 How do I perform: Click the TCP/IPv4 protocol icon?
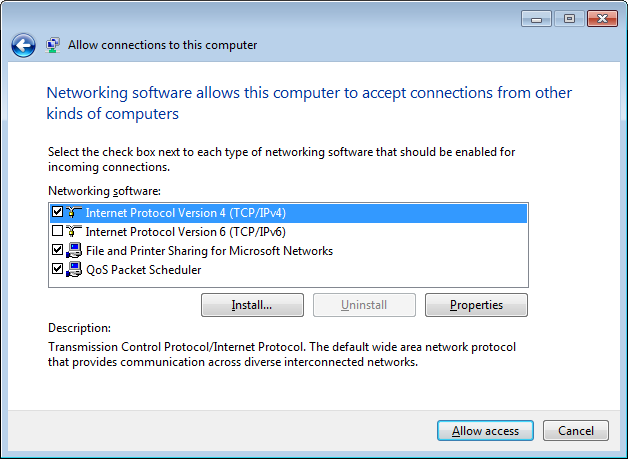[74, 212]
